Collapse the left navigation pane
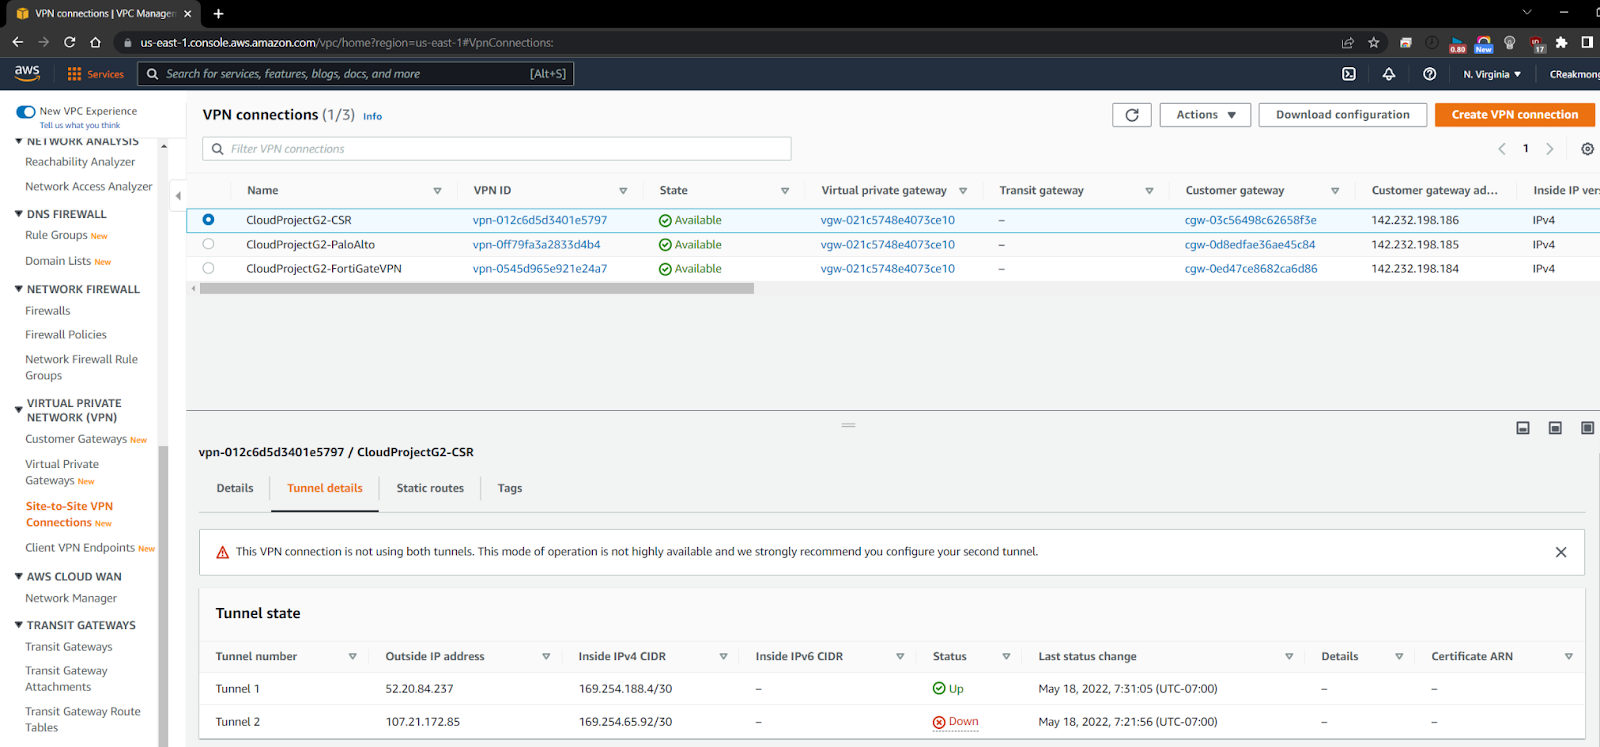 [x=178, y=196]
